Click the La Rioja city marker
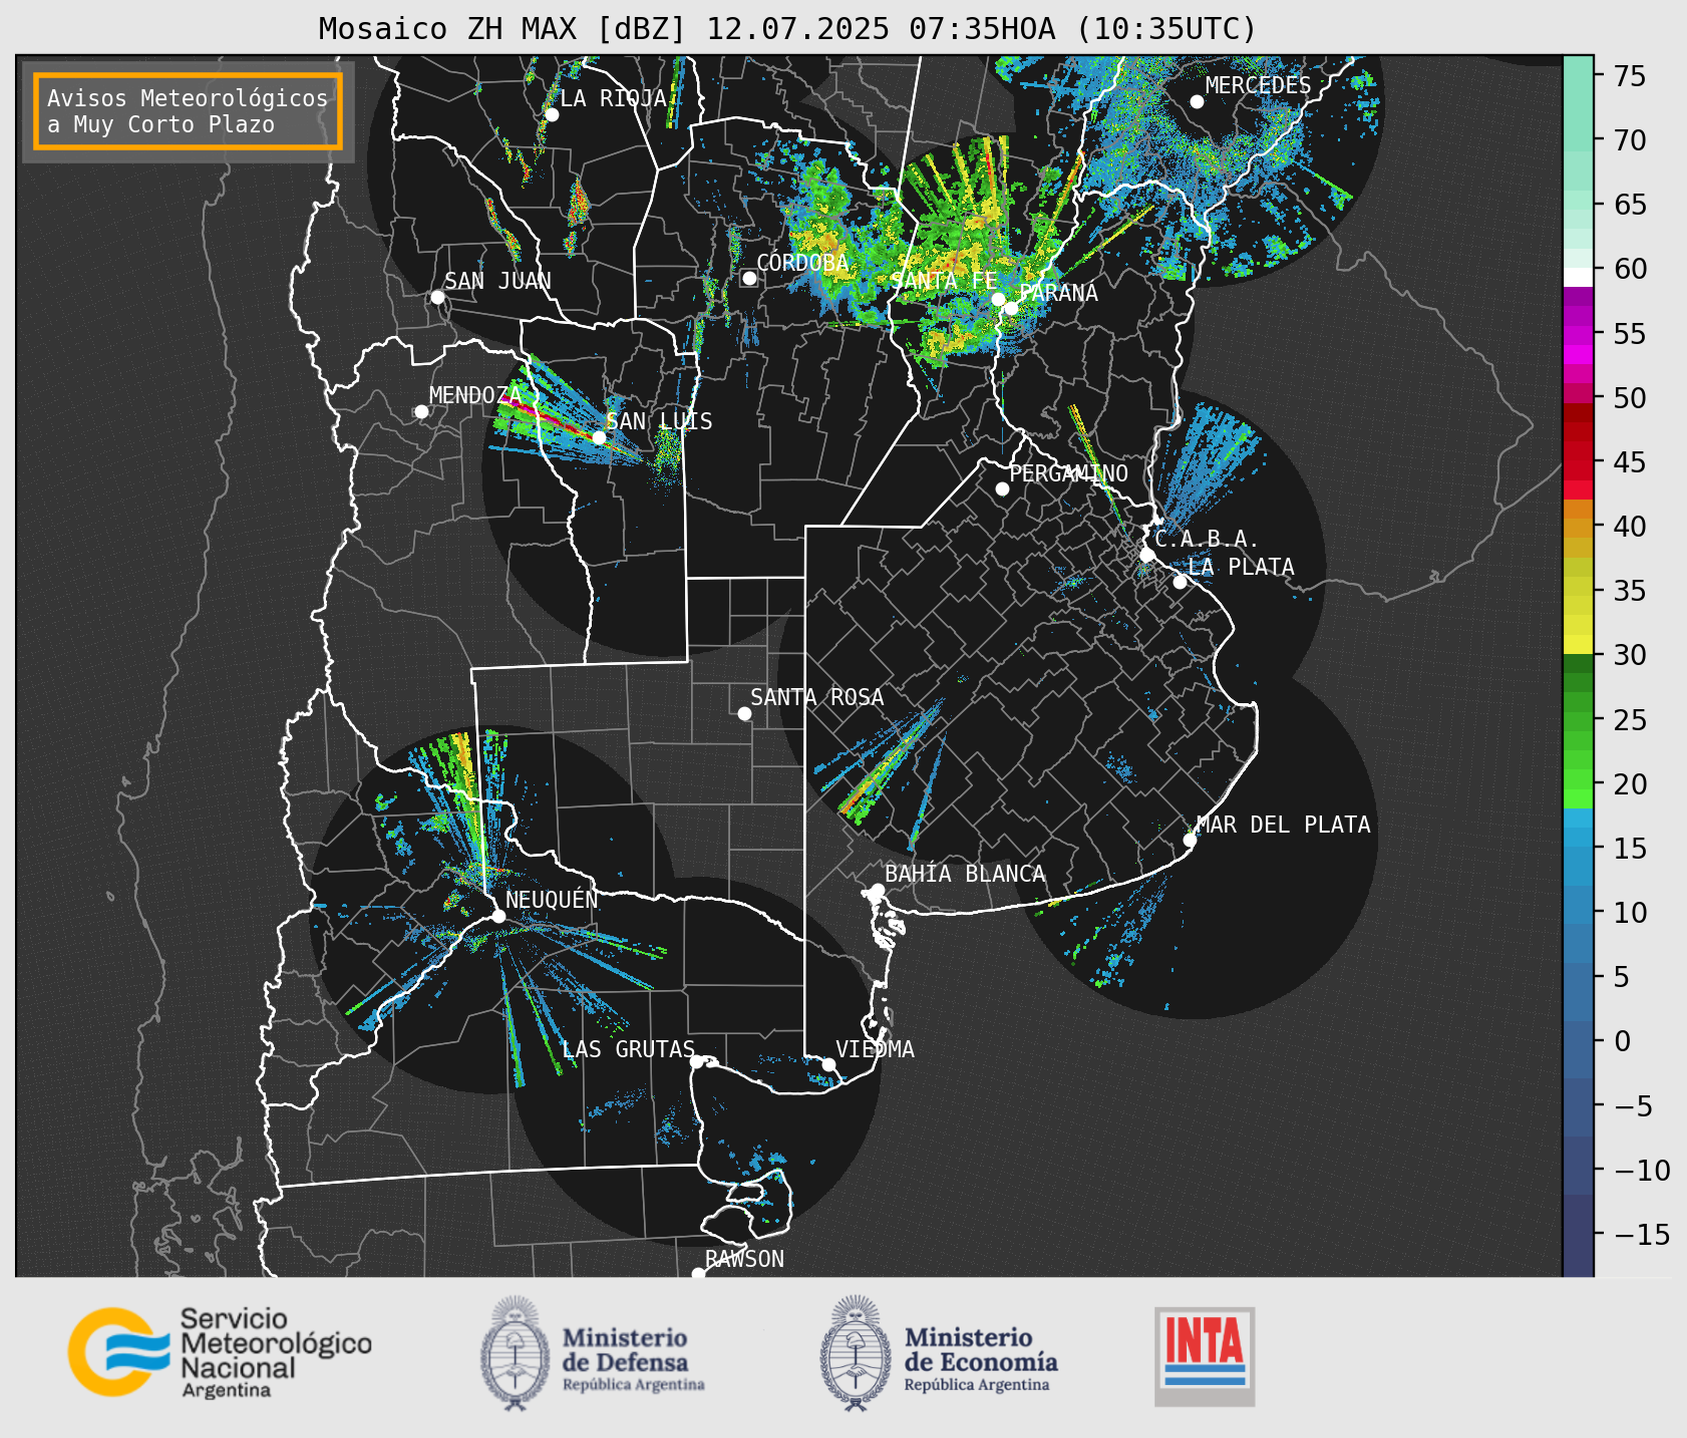The image size is (1687, 1438). (x=551, y=115)
